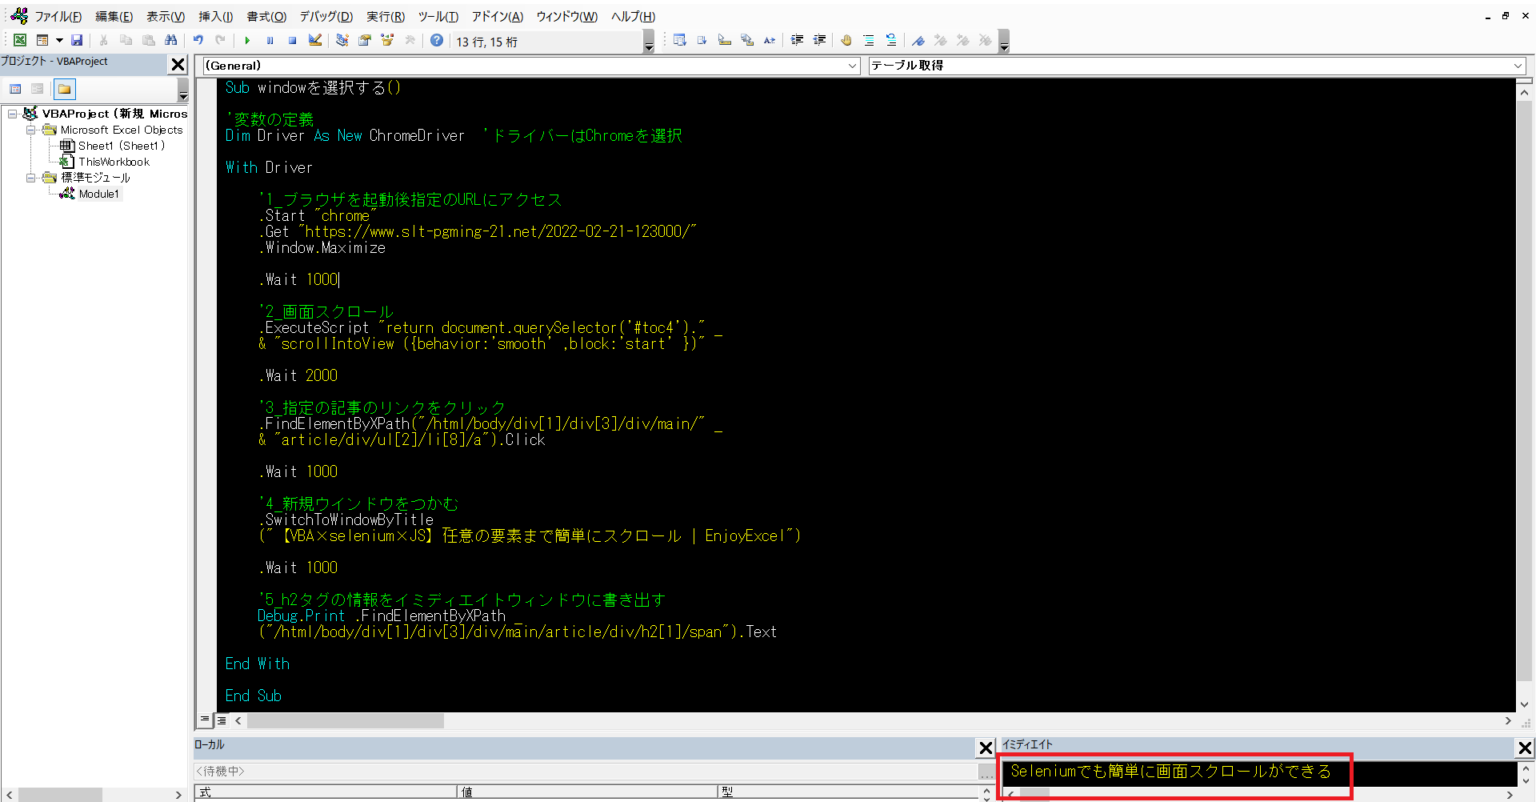Click the Reset icon to stop execution

(x=292, y=39)
